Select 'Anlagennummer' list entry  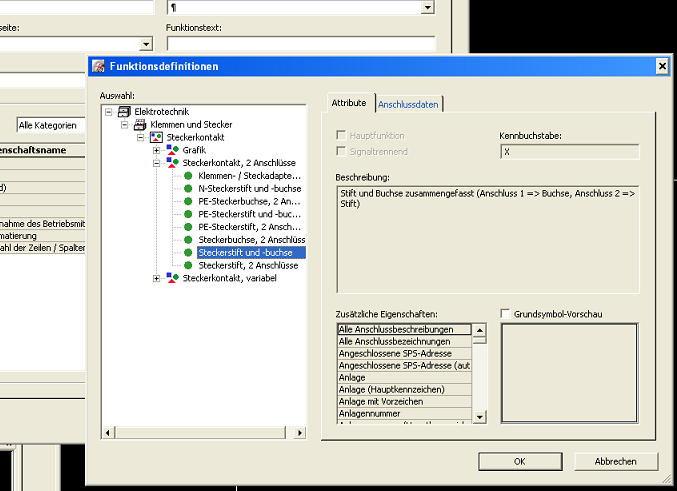tap(404, 414)
